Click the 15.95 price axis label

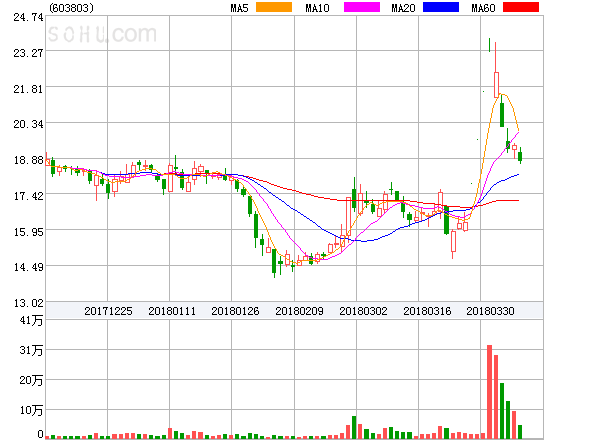pyautogui.click(x=28, y=232)
